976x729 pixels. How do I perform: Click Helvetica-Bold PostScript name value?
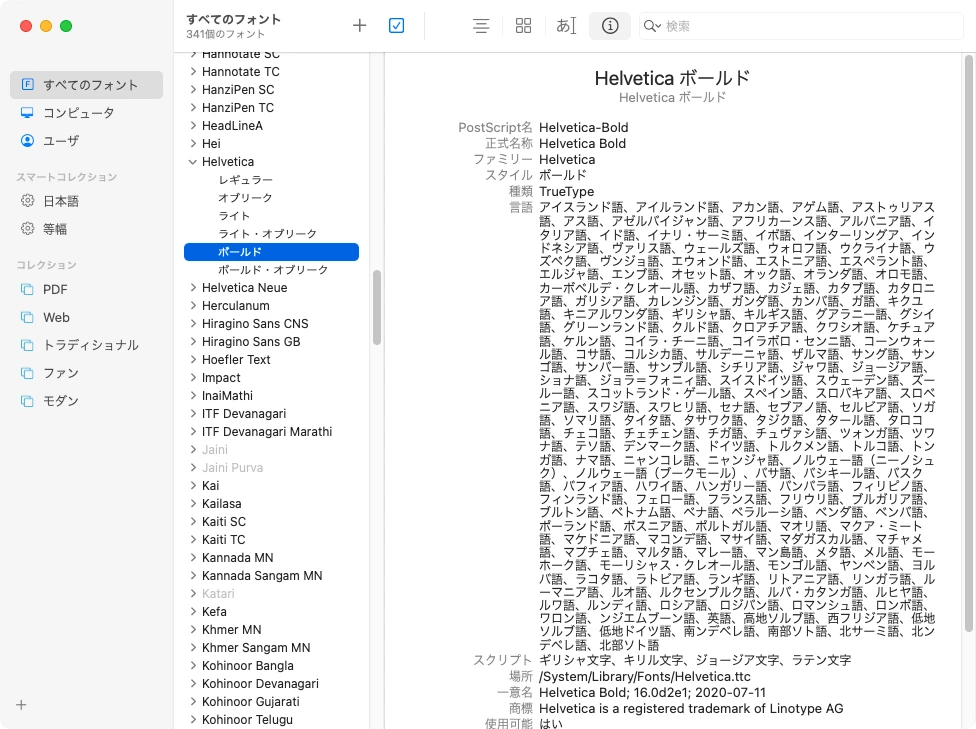pos(583,128)
